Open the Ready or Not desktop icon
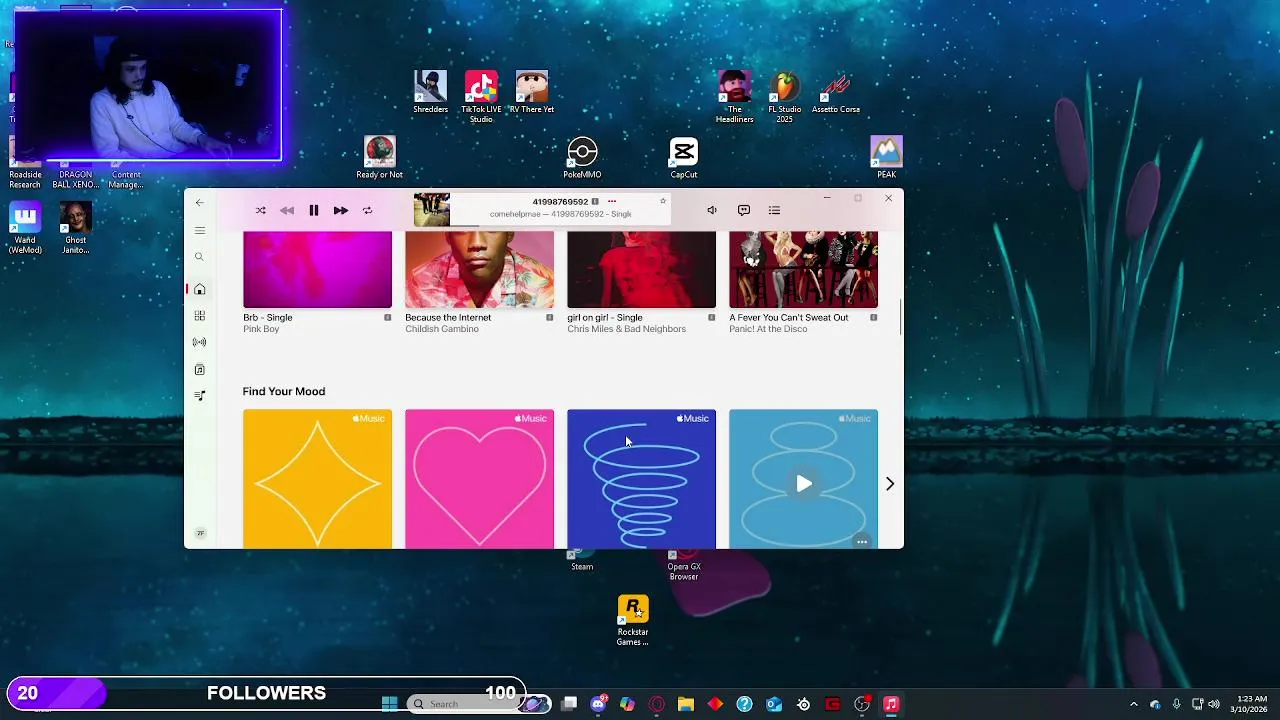The image size is (1280, 720). (x=380, y=158)
